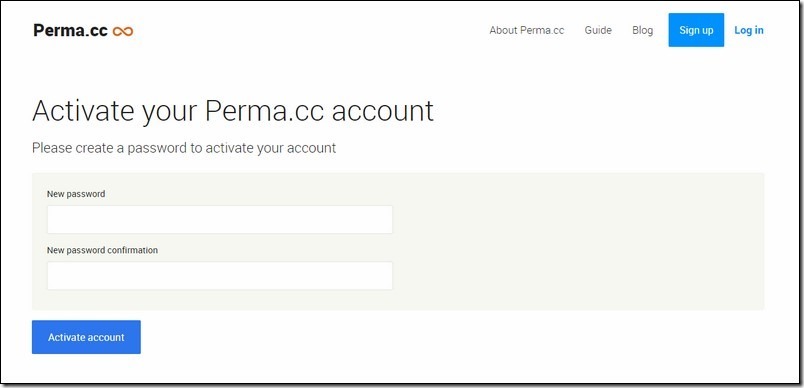
Task: Open the Perma.cc home logo text
Action: 70,31
